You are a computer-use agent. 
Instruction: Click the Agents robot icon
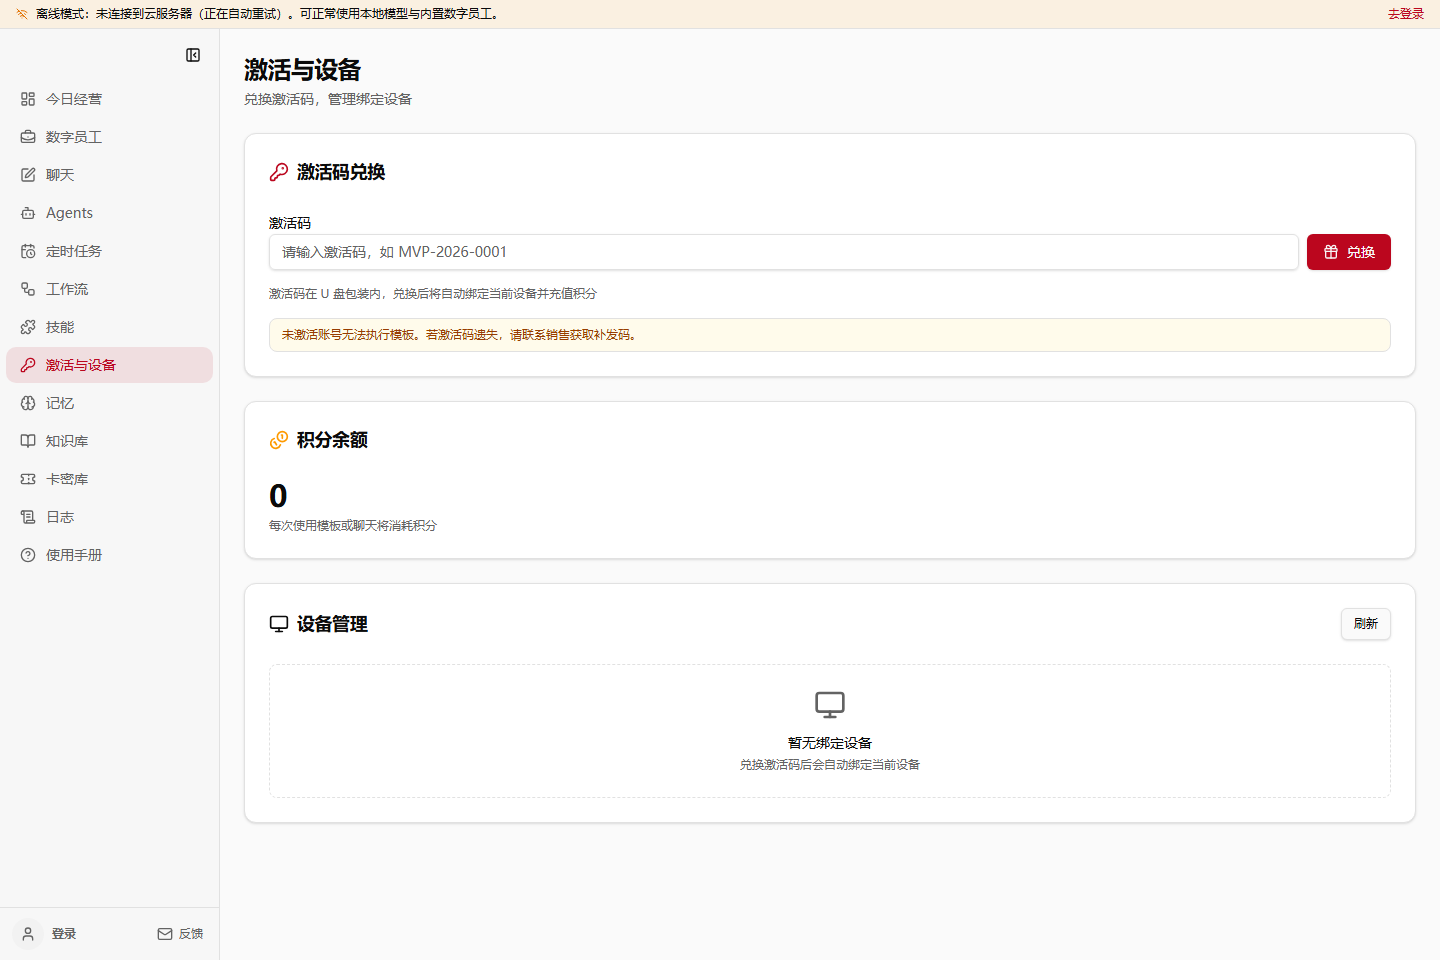(x=28, y=213)
